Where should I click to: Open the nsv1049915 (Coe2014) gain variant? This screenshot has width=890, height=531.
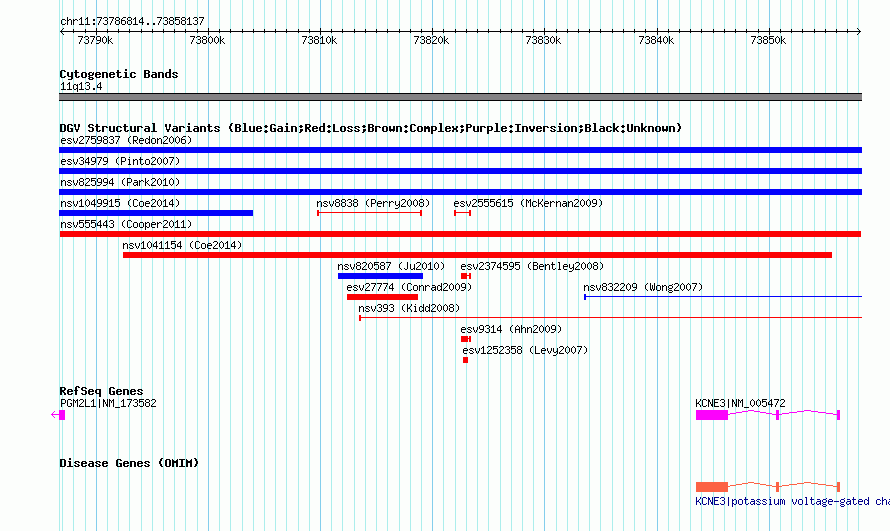pyautogui.click(x=156, y=213)
